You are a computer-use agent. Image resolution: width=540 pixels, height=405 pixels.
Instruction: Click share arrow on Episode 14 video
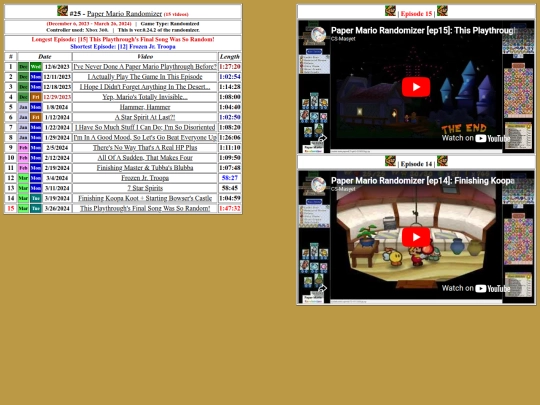point(322,288)
